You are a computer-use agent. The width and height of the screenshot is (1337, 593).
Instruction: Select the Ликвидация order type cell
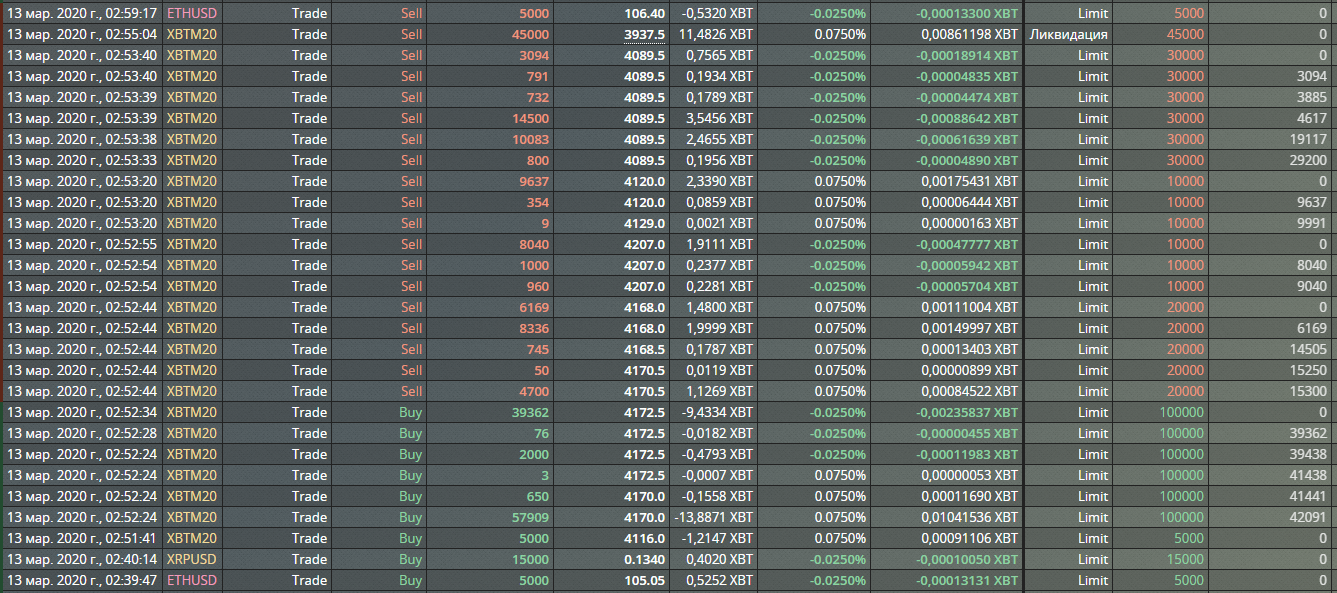point(1068,35)
